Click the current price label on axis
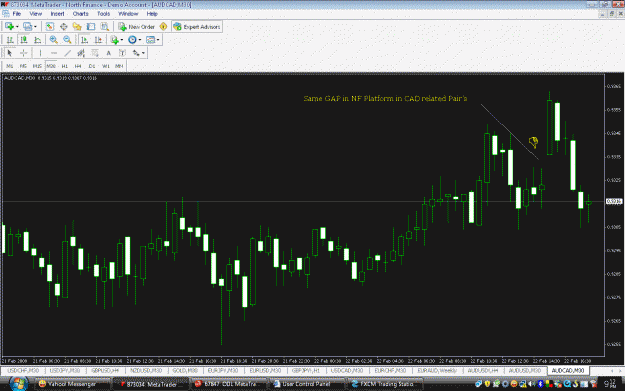Viewport: 625px width, 391px height. click(614, 201)
